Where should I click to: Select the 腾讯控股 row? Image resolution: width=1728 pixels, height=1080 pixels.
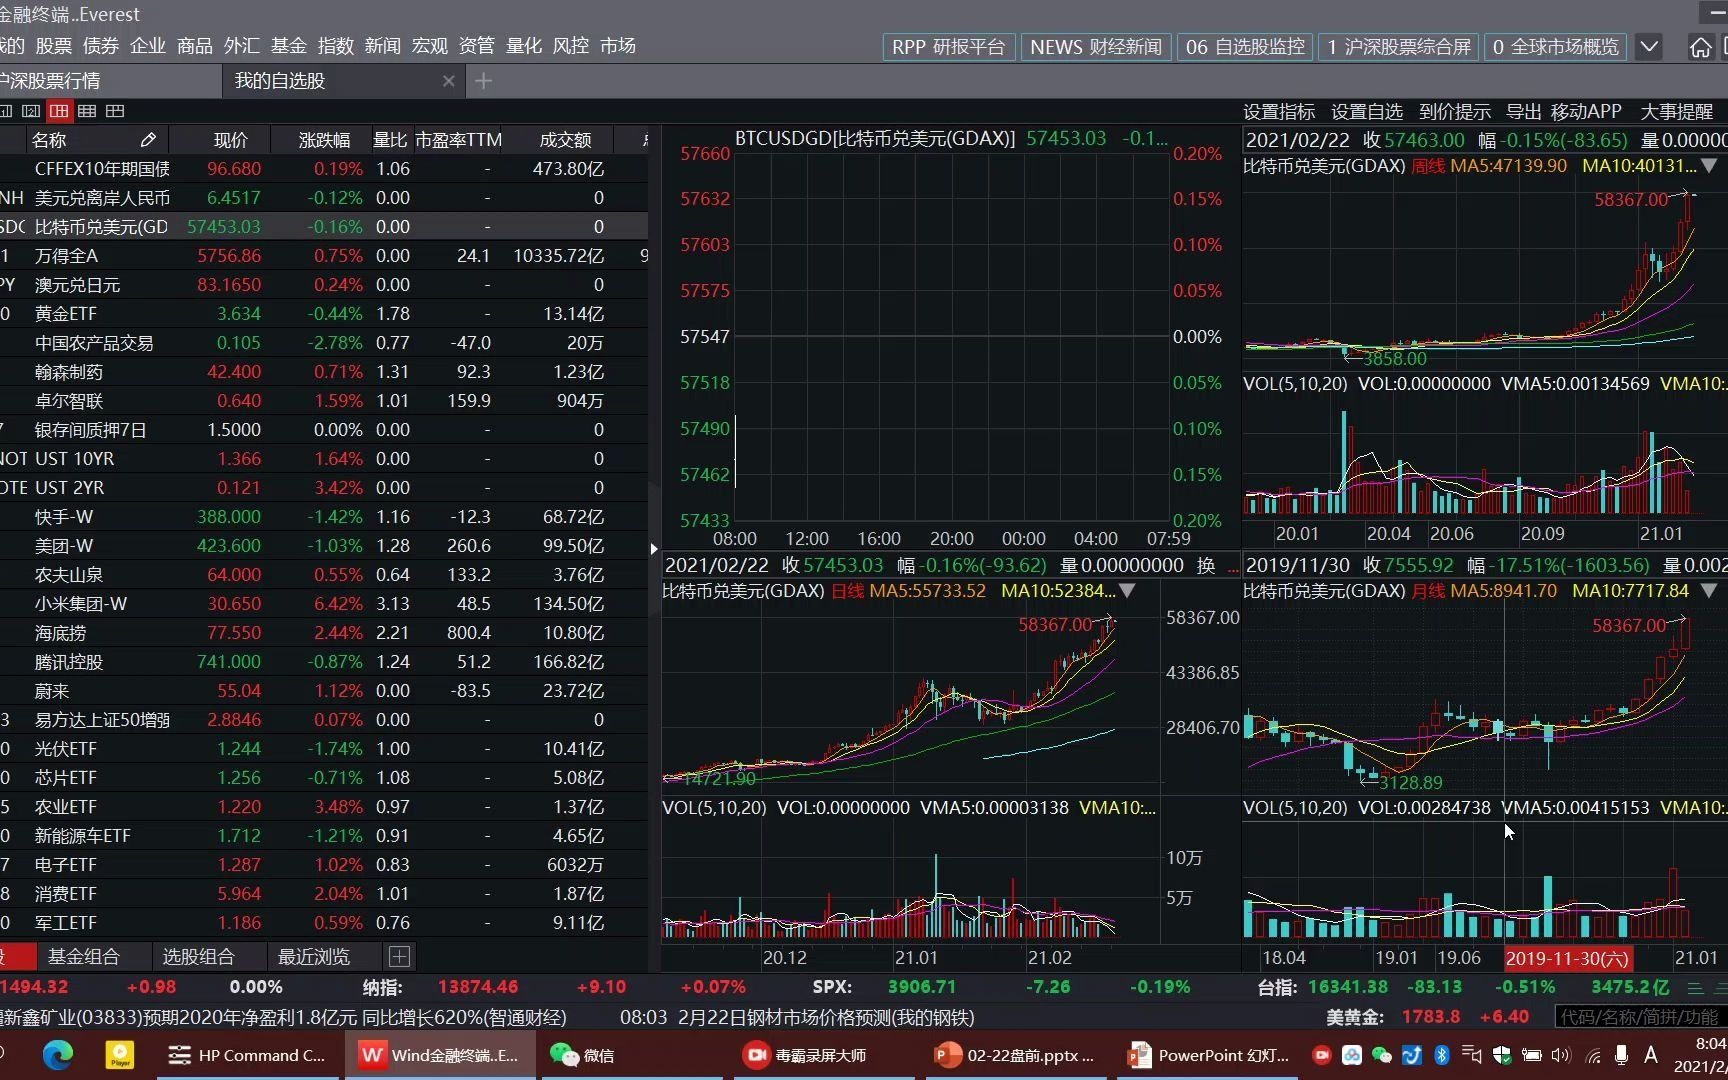(x=323, y=662)
